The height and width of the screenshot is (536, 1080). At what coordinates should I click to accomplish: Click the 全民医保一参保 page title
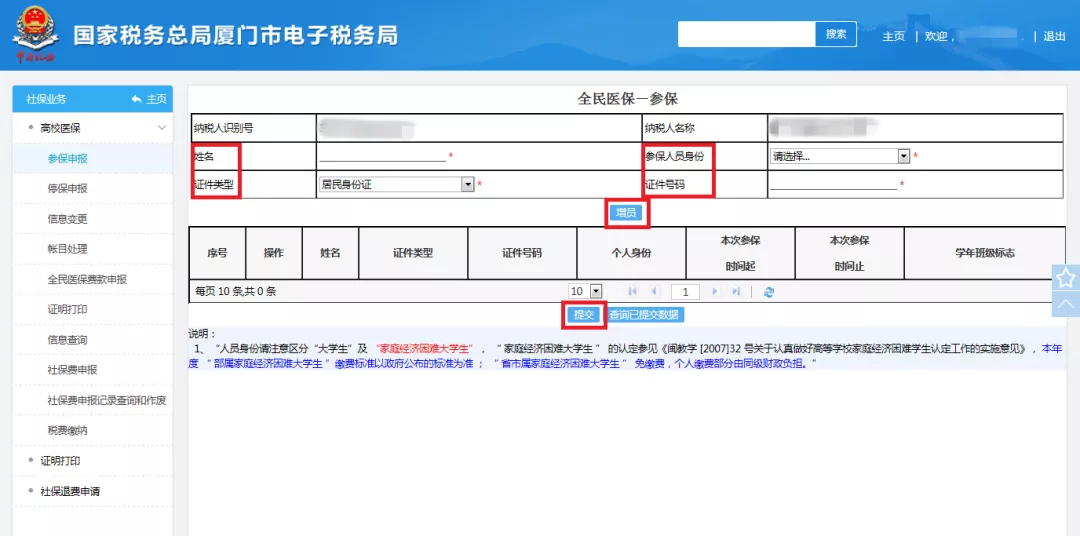[627, 99]
